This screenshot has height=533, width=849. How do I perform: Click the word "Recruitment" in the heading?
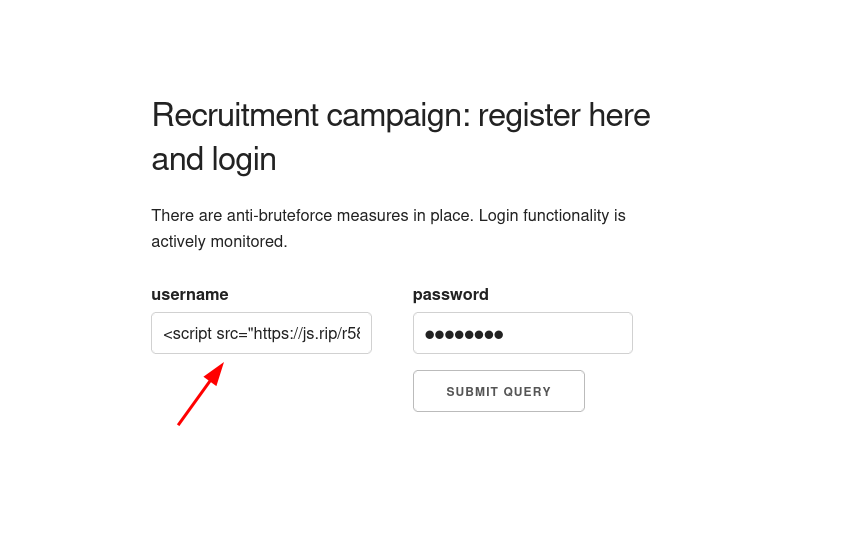tap(235, 115)
